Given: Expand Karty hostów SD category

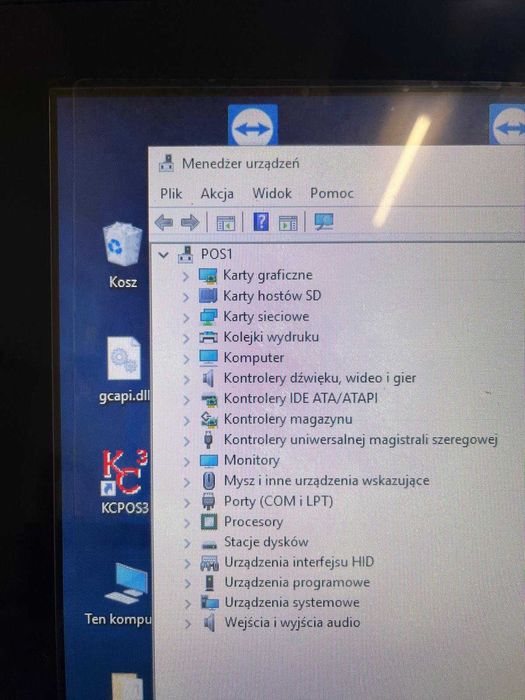Looking at the screenshot, I should [x=186, y=297].
